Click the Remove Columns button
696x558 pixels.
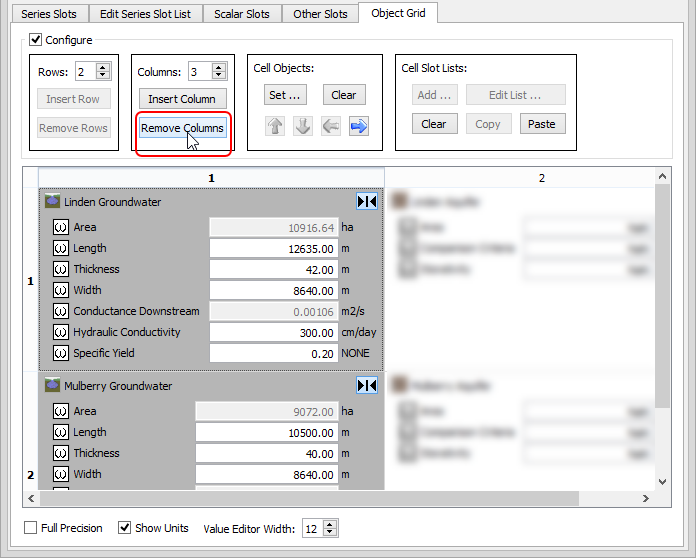(182, 128)
